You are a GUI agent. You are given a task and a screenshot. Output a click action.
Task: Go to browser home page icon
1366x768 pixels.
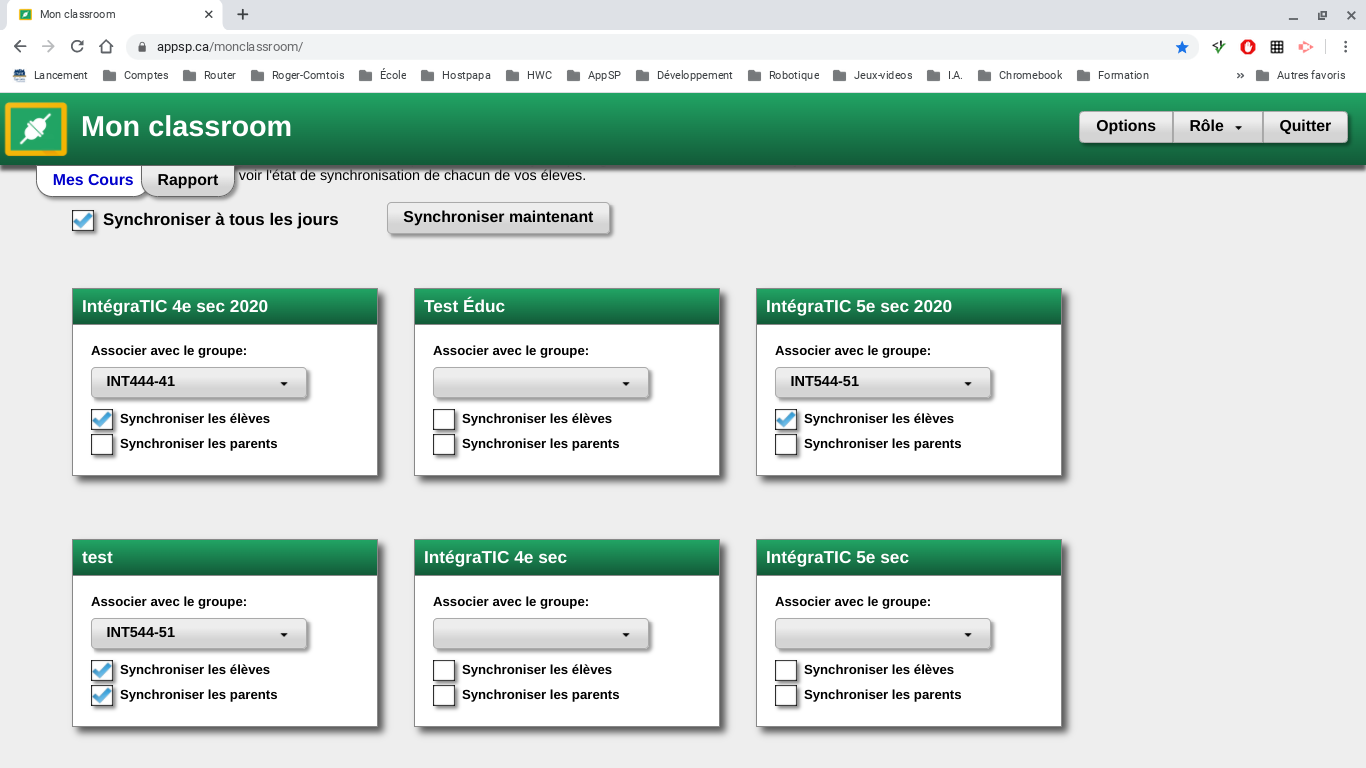pos(106,47)
